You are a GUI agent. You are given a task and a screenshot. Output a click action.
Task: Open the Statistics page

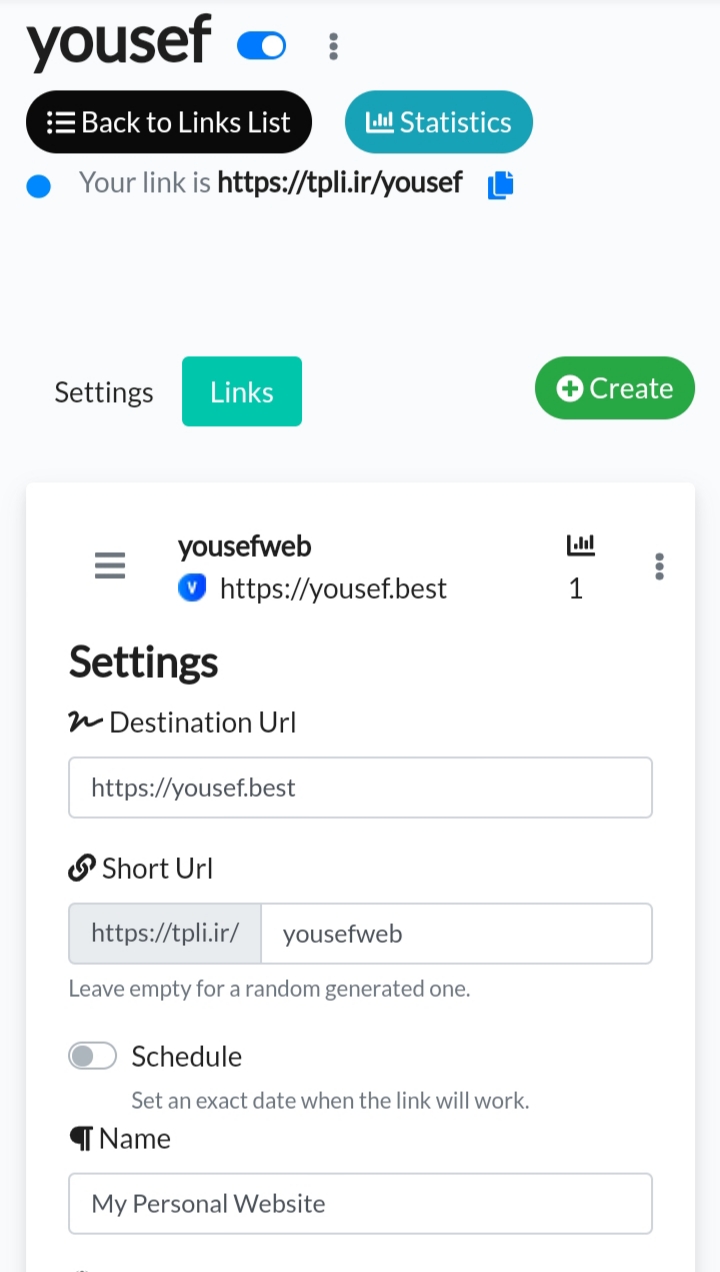pyautogui.click(x=439, y=123)
